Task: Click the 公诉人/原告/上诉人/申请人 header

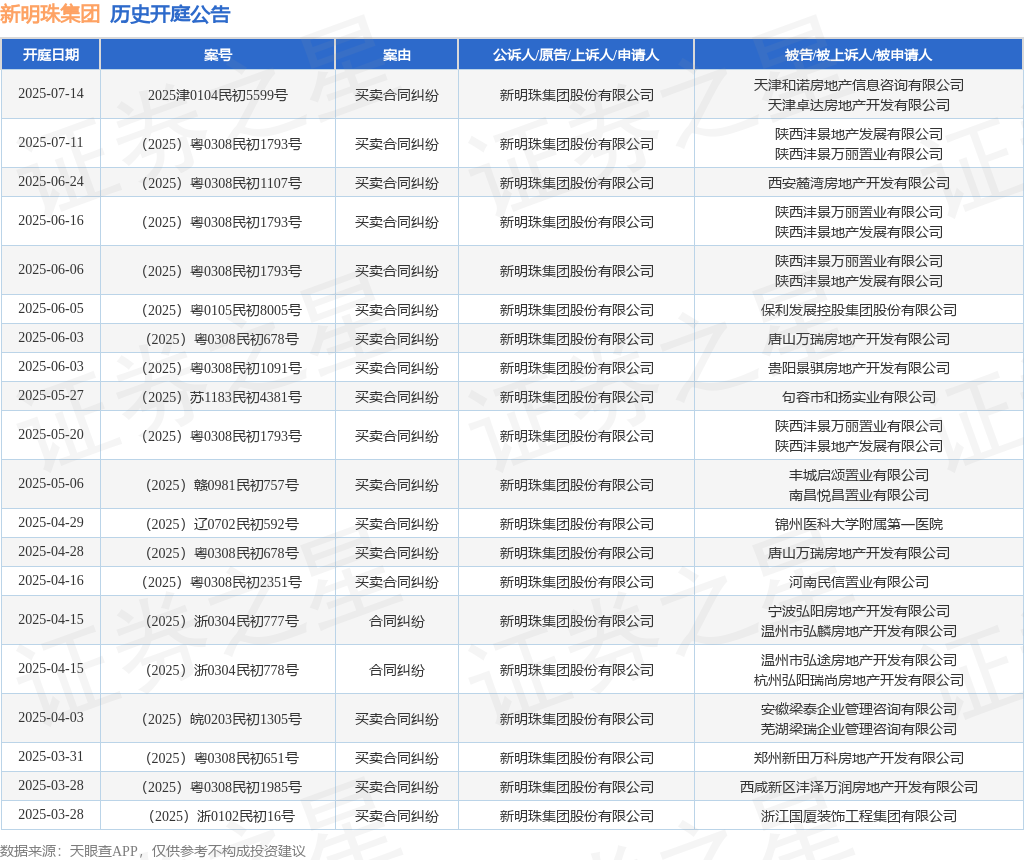Action: click(x=576, y=55)
